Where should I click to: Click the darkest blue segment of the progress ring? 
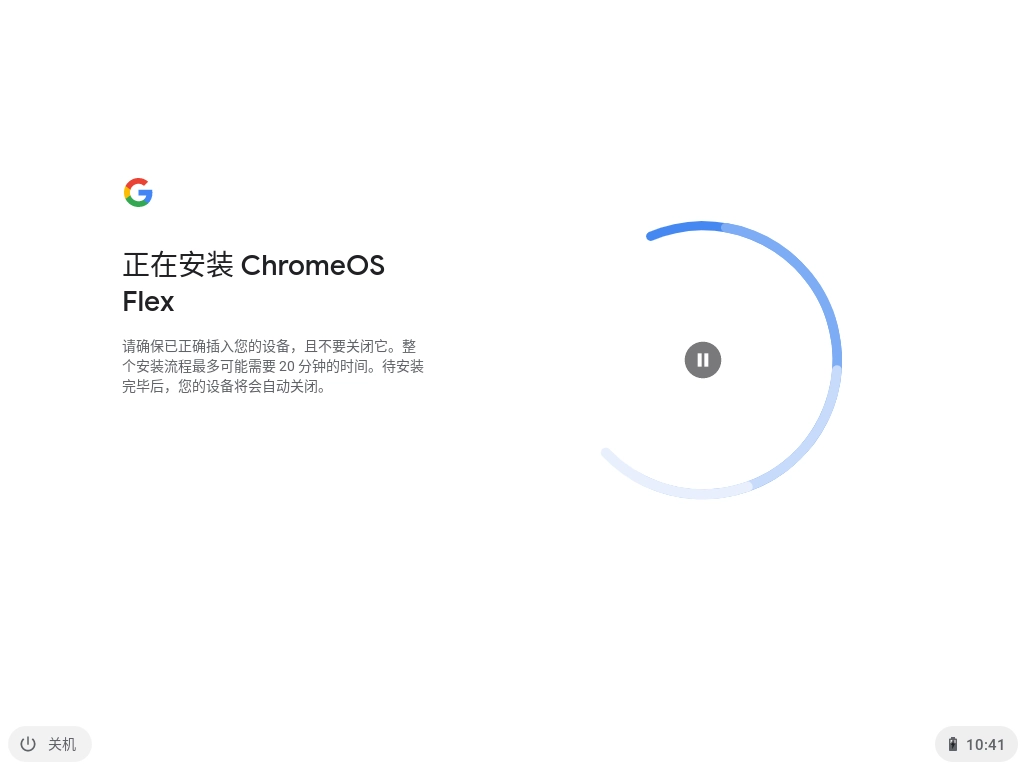pos(683,229)
